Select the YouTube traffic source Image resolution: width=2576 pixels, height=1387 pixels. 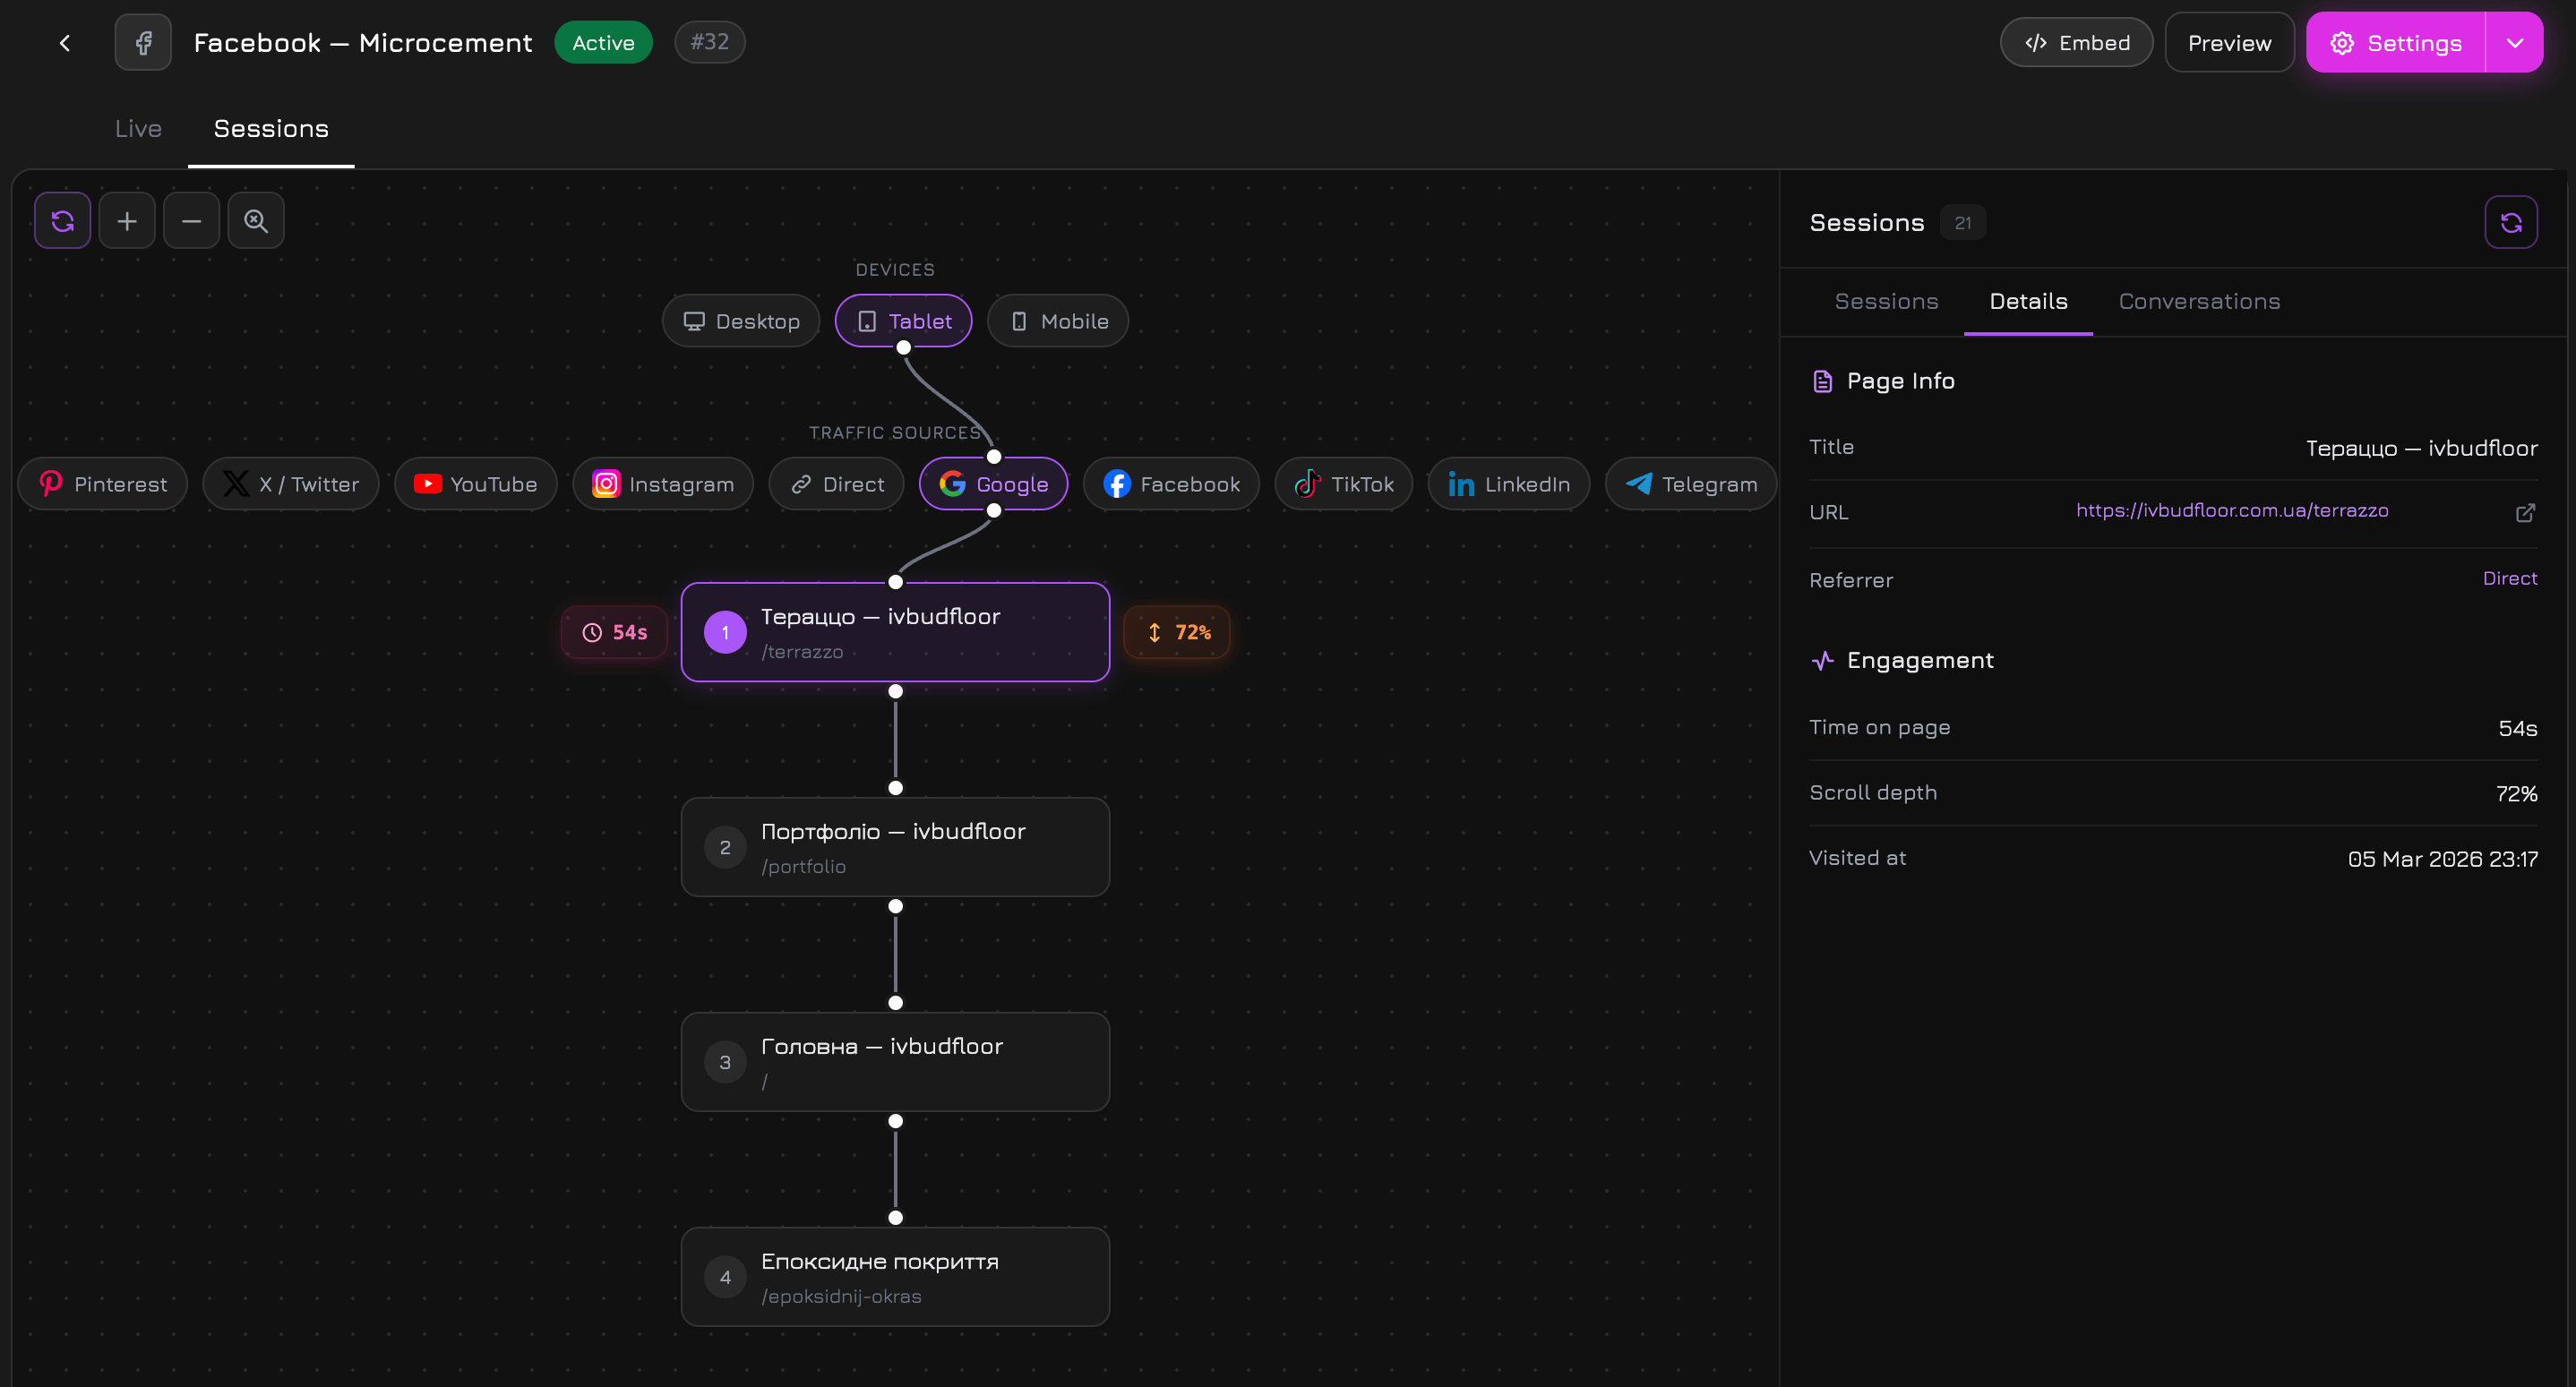click(476, 484)
